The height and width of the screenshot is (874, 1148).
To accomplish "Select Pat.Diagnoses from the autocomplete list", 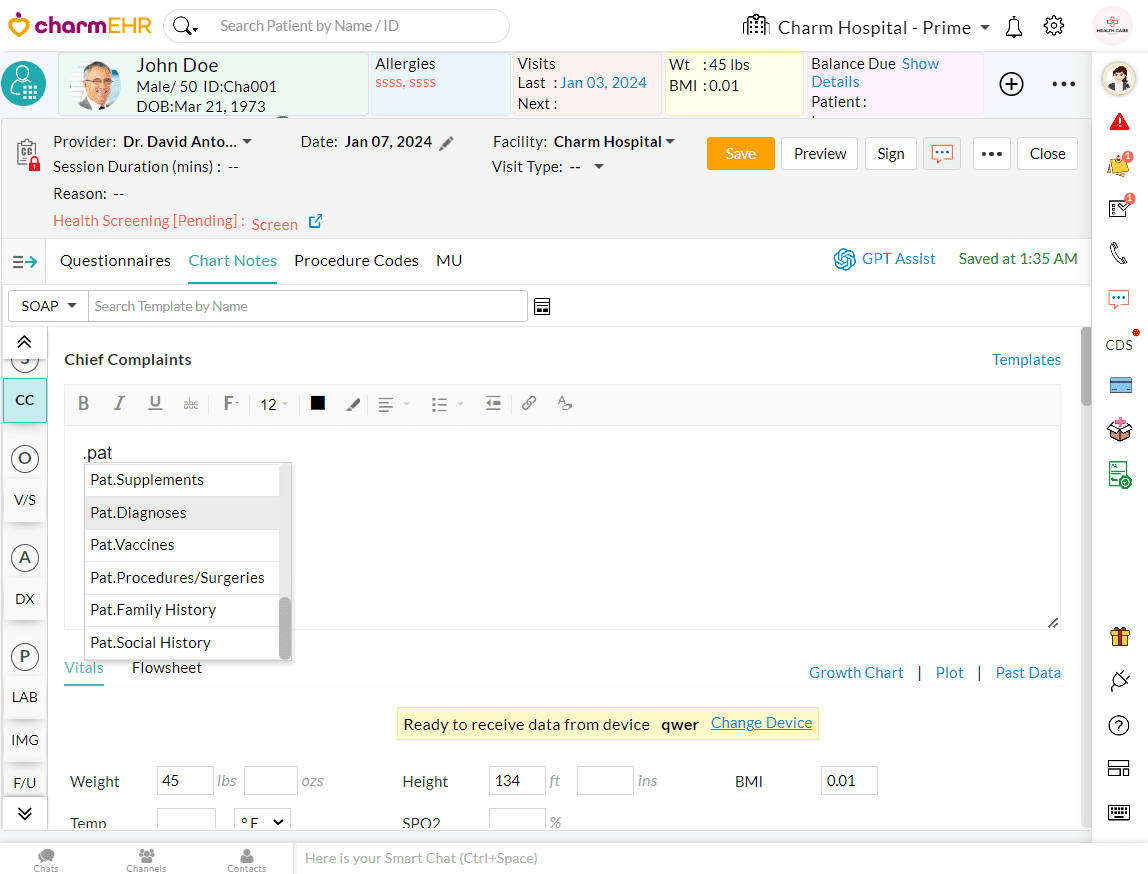I will (x=139, y=513).
